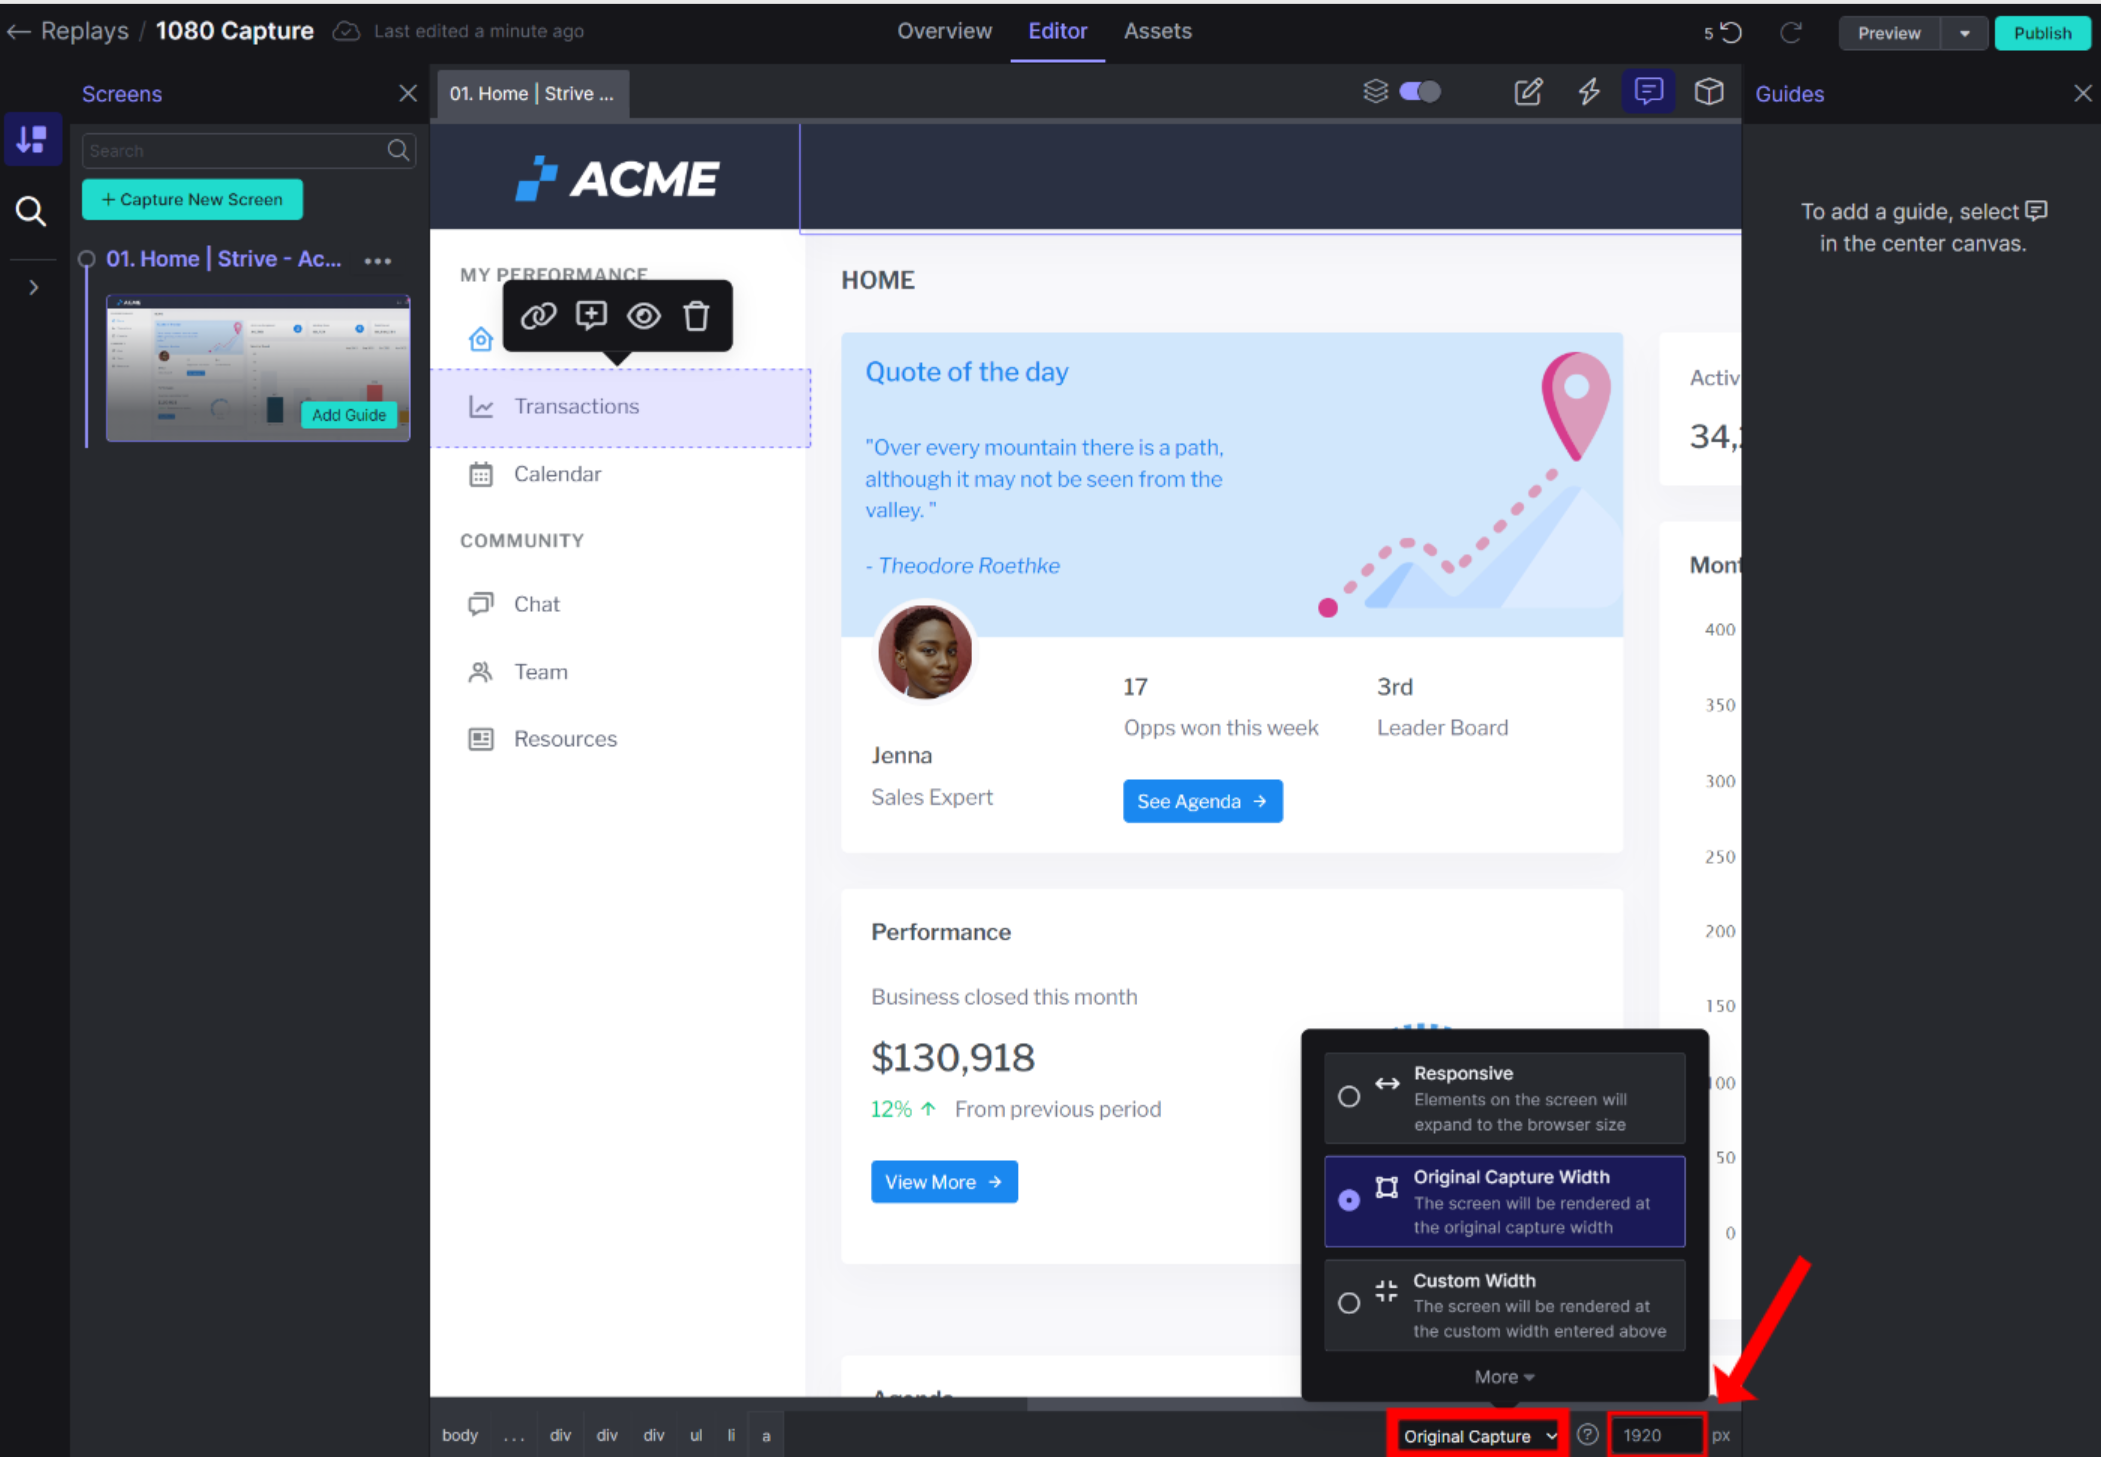2101x1457 pixels.
Task: Click the link icon in floating toolbar
Action: click(x=538, y=316)
